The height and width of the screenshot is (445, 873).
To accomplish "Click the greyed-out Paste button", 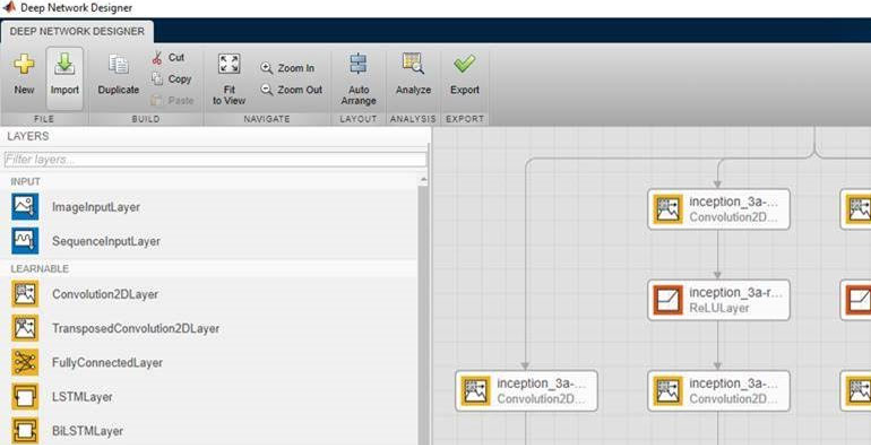I will pos(173,101).
